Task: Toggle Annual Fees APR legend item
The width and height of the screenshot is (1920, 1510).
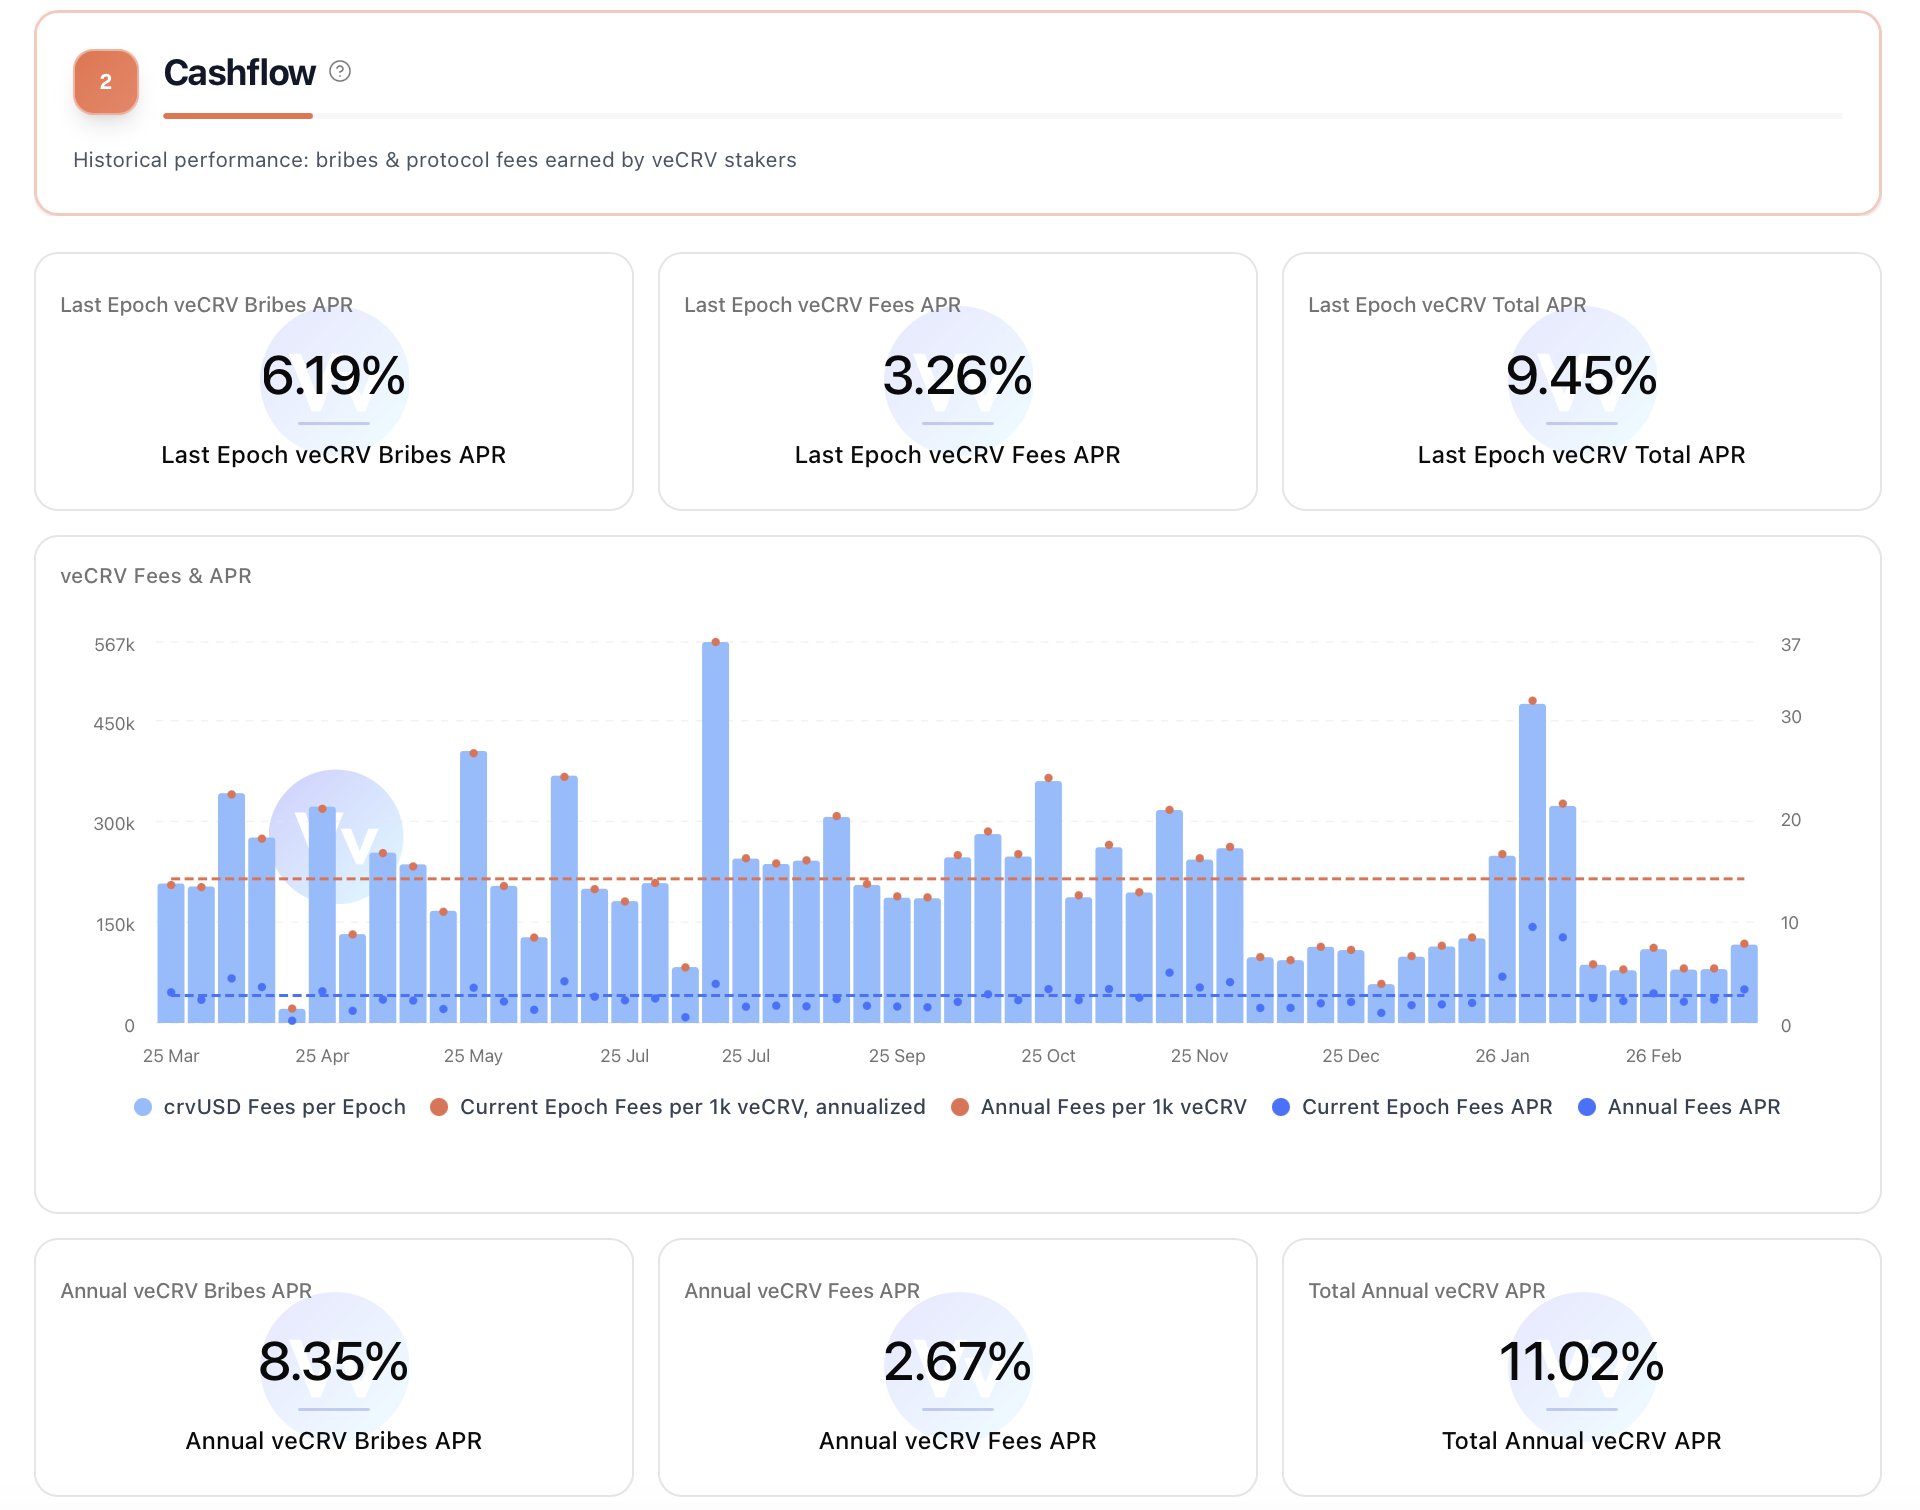Action: (1693, 1107)
